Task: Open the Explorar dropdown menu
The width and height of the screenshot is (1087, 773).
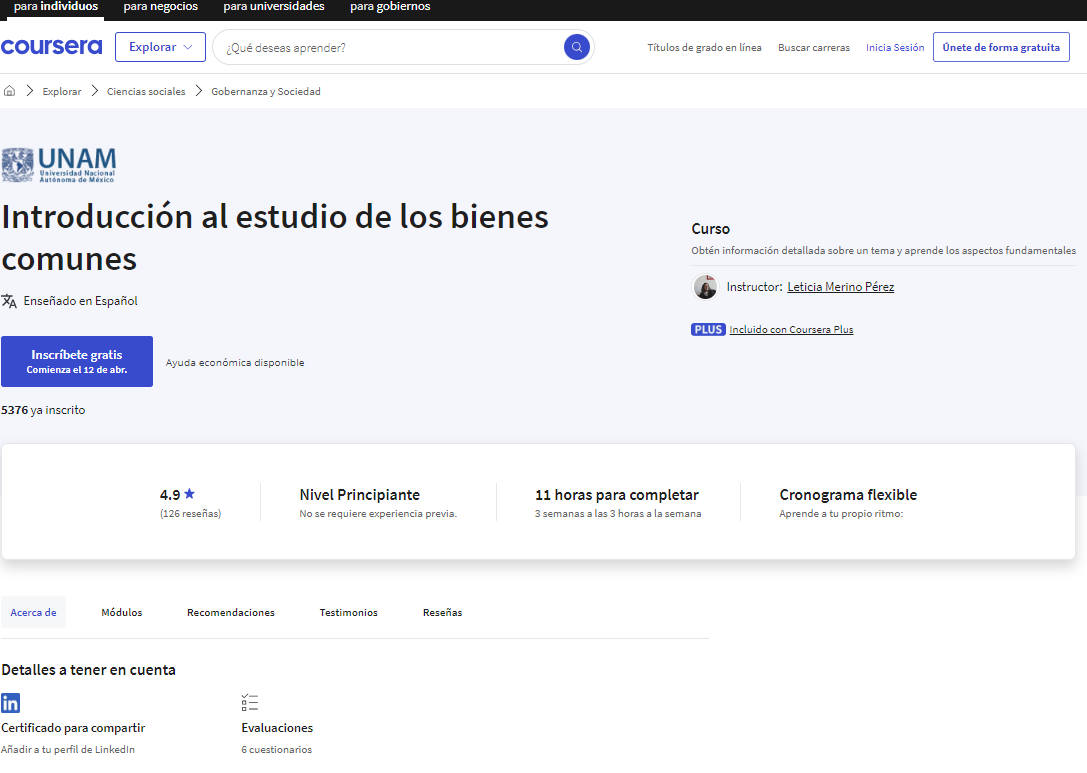Action: pos(160,47)
